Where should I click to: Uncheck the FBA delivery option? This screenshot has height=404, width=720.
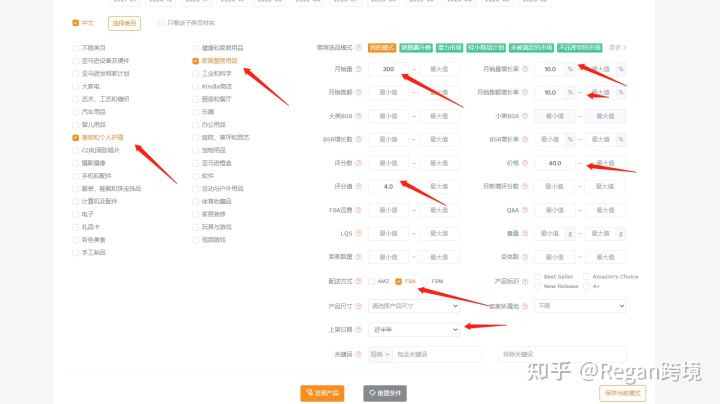click(x=399, y=281)
